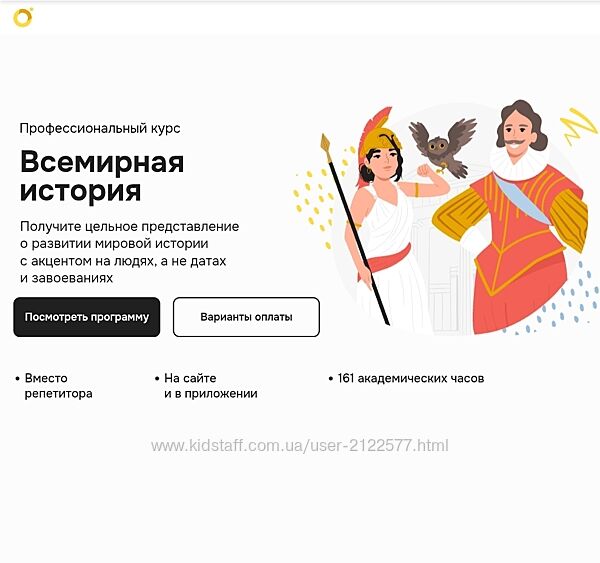Click the yellow zigzag scribble decoration
Screen dimensions: 600x563
coord(579,126)
